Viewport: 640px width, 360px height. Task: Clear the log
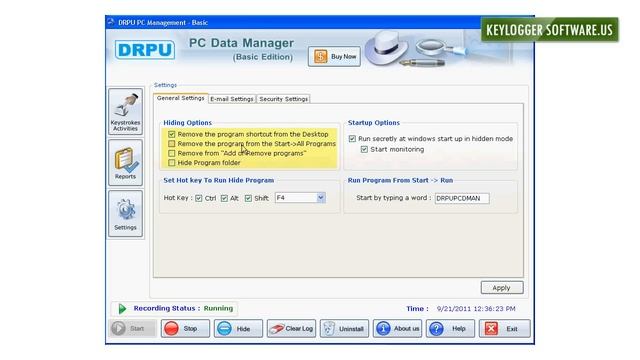pyautogui.click(x=291, y=328)
